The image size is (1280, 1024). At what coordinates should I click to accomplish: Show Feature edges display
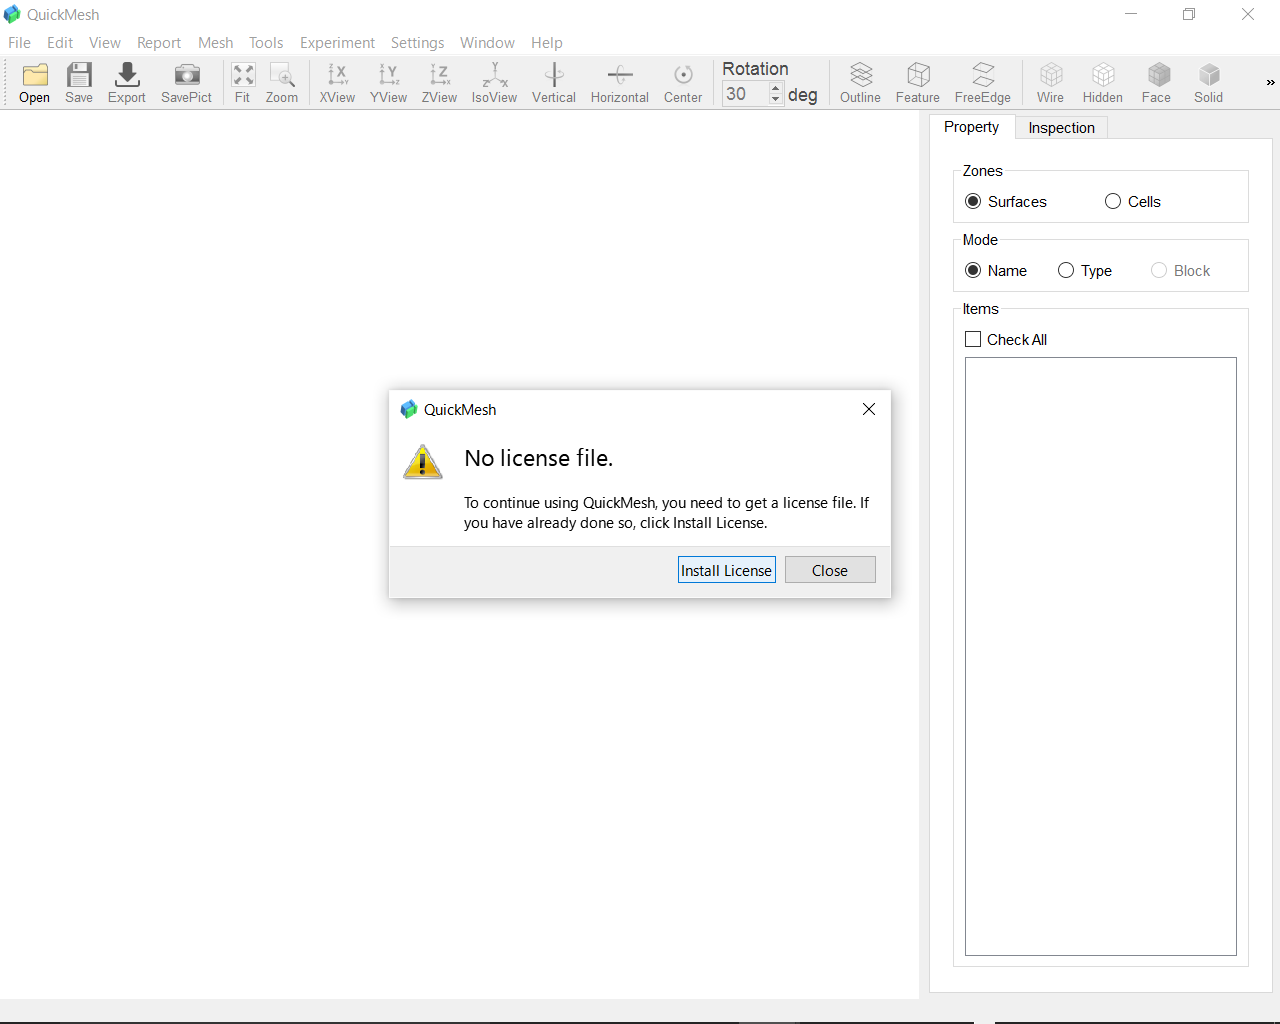click(918, 83)
